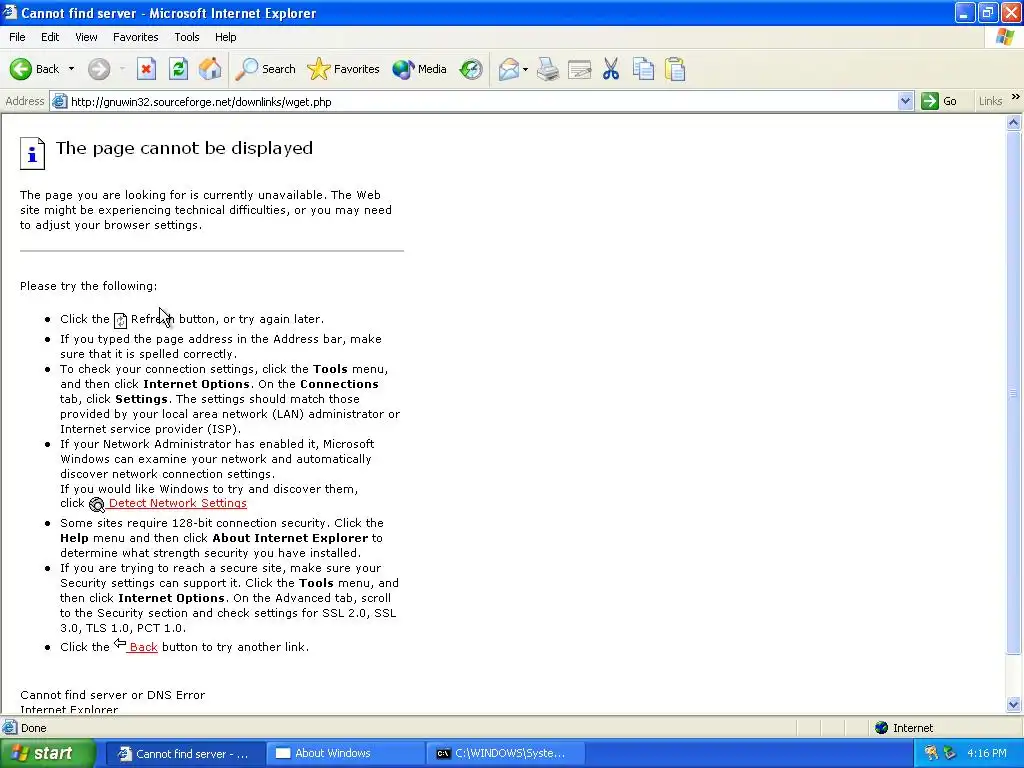Print the page with printer icon
Image resolution: width=1024 pixels, height=768 pixels.
pyautogui.click(x=548, y=69)
